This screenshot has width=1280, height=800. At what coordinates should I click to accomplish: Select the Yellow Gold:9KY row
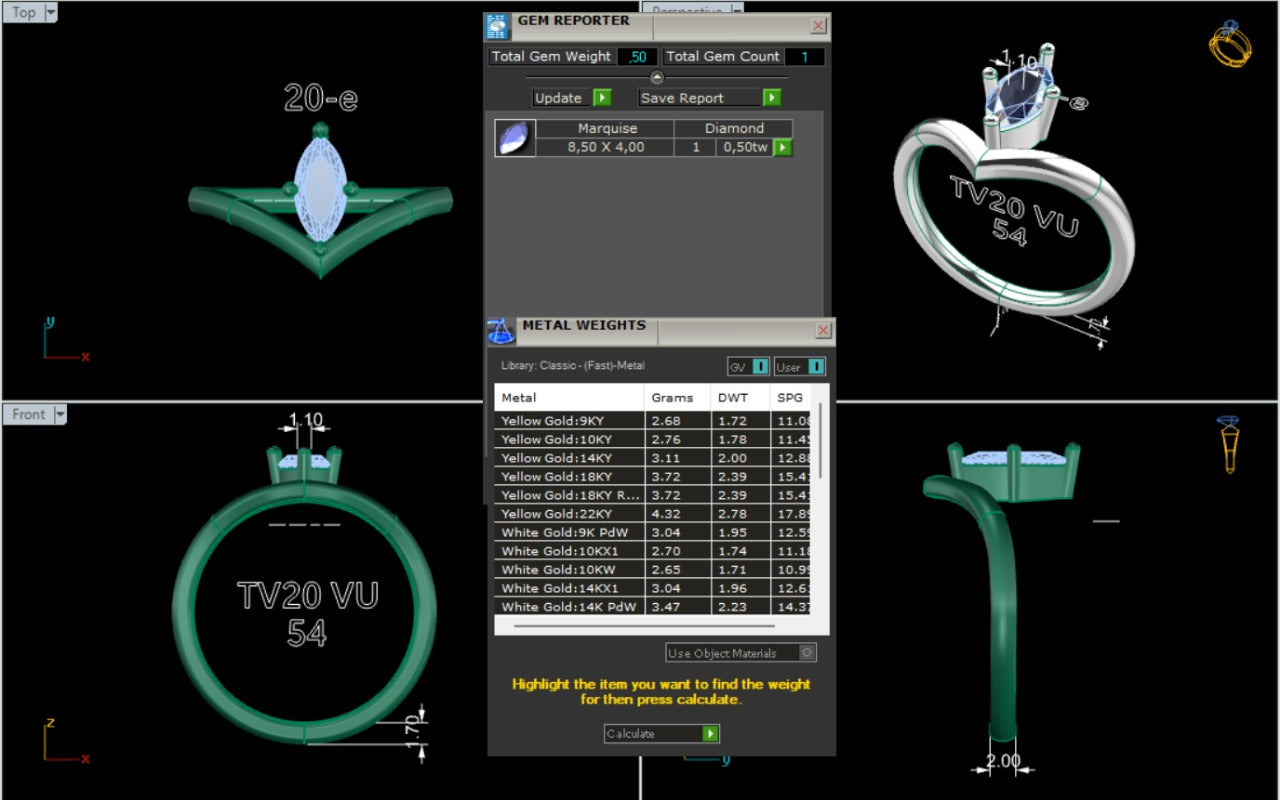coord(652,421)
